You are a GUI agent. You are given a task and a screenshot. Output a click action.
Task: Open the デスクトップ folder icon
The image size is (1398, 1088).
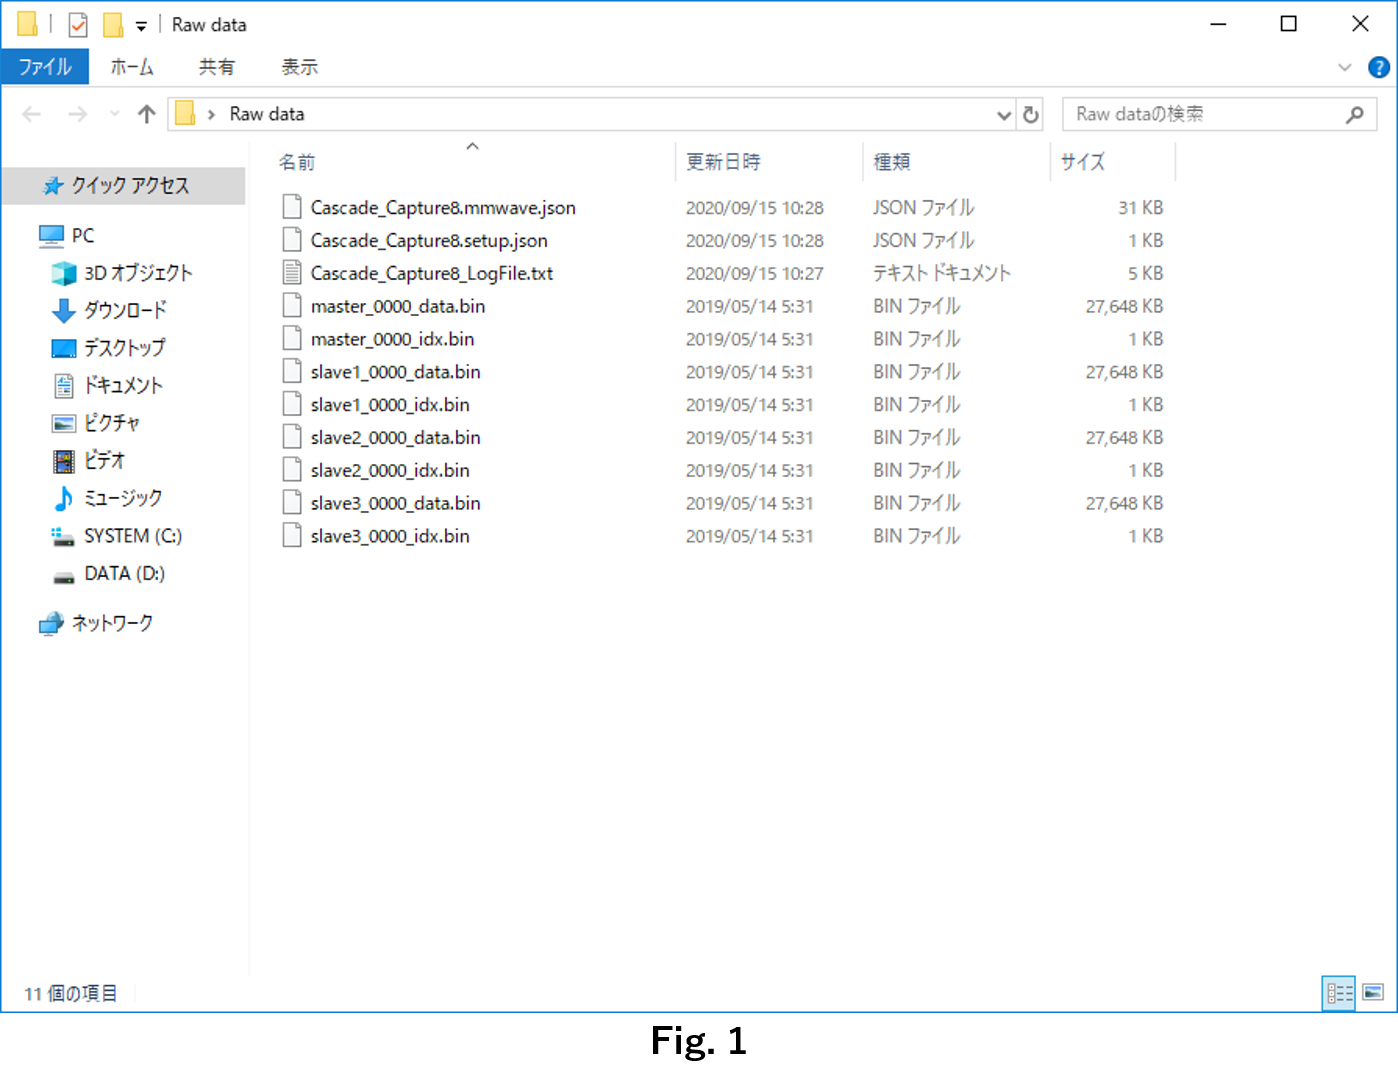pyautogui.click(x=64, y=348)
